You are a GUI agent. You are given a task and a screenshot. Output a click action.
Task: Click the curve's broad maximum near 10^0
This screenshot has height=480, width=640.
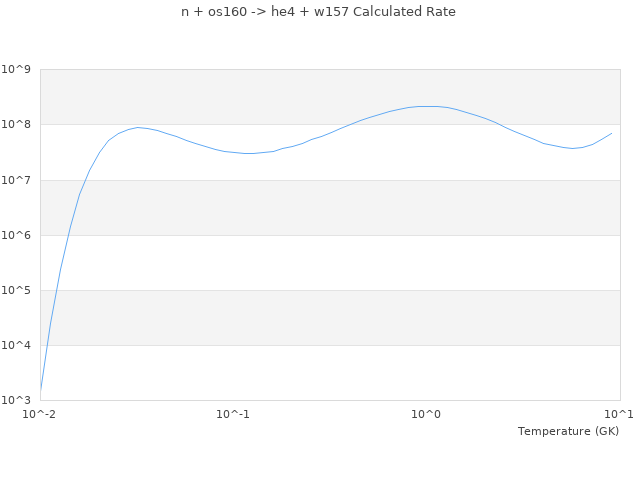pyautogui.click(x=428, y=106)
